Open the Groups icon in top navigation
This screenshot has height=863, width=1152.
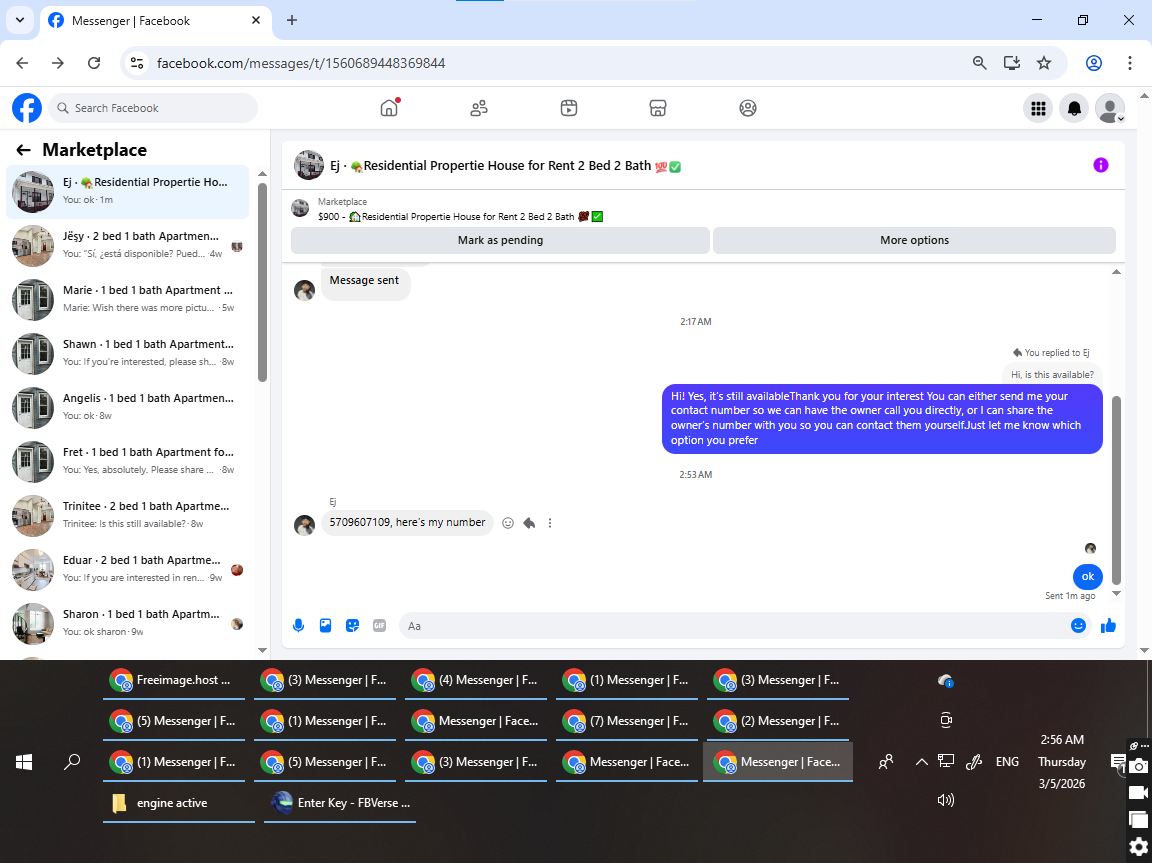pos(747,108)
